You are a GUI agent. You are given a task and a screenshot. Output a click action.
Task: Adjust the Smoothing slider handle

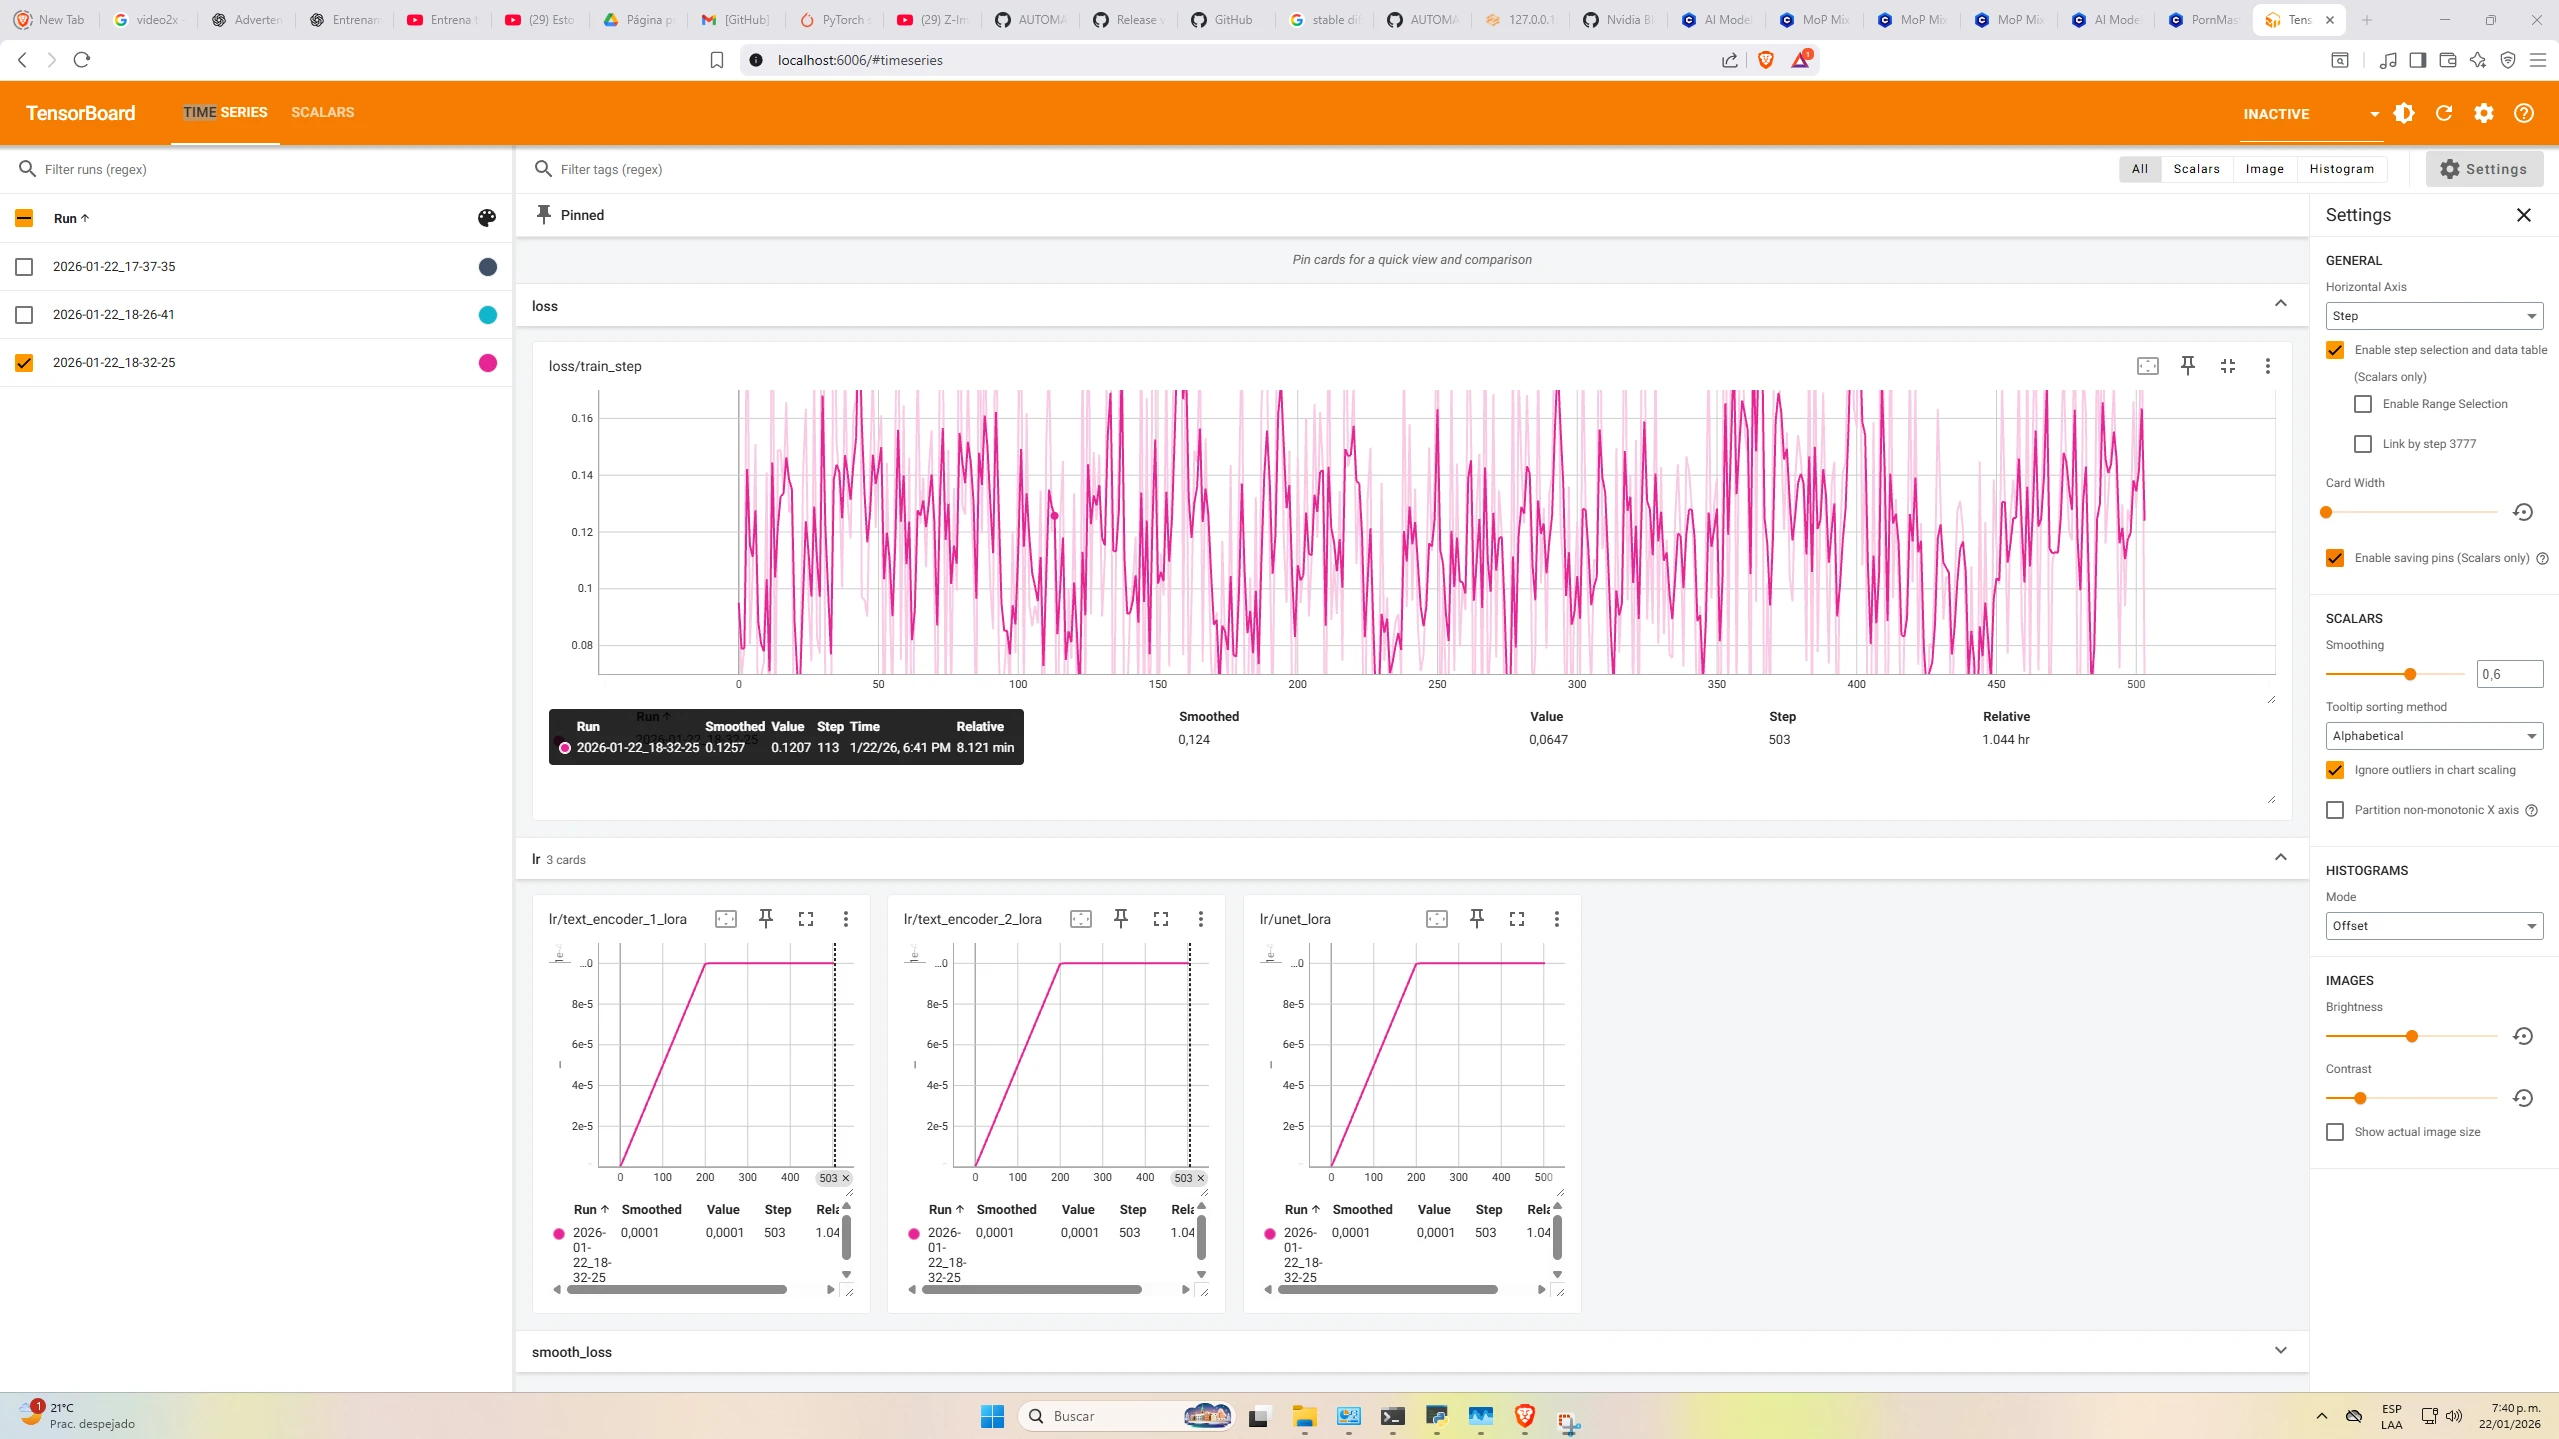(x=2409, y=674)
